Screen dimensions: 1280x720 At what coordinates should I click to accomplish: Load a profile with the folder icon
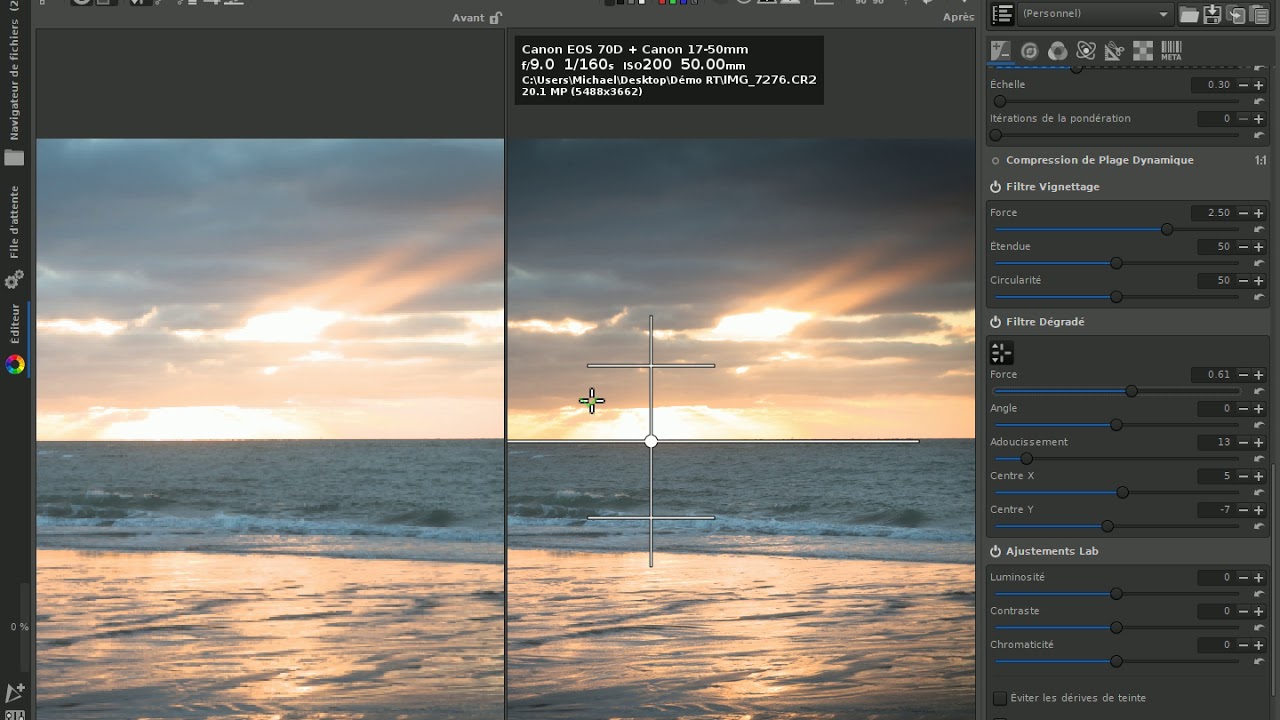[1189, 14]
